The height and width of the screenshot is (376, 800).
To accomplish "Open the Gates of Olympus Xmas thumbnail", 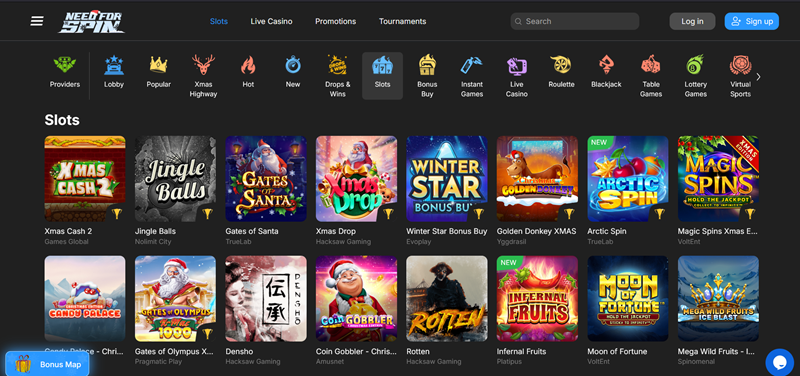I will click(175, 298).
